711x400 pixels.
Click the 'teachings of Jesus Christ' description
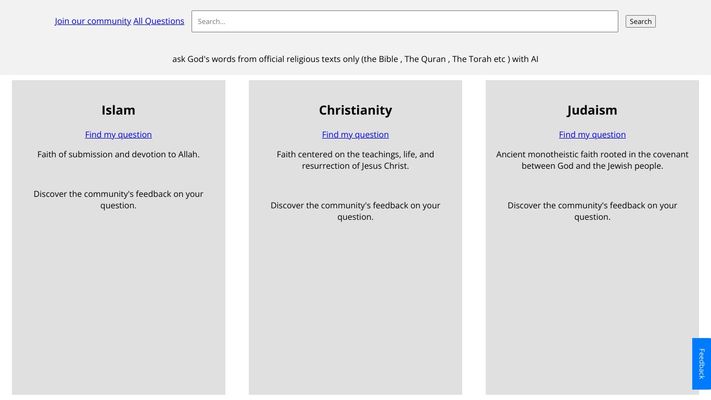[355, 160]
